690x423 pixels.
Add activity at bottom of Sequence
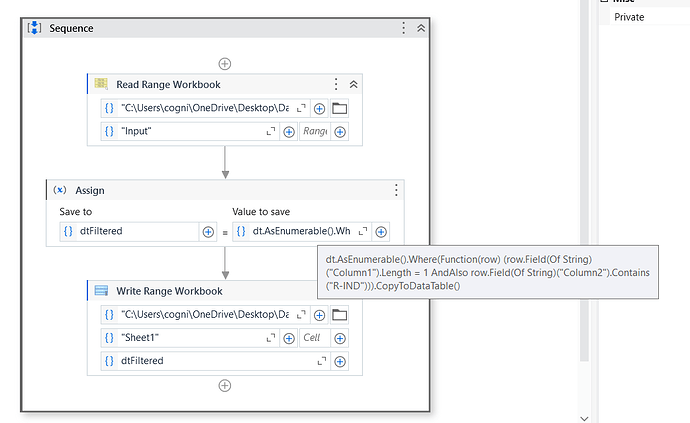pyautogui.click(x=225, y=386)
